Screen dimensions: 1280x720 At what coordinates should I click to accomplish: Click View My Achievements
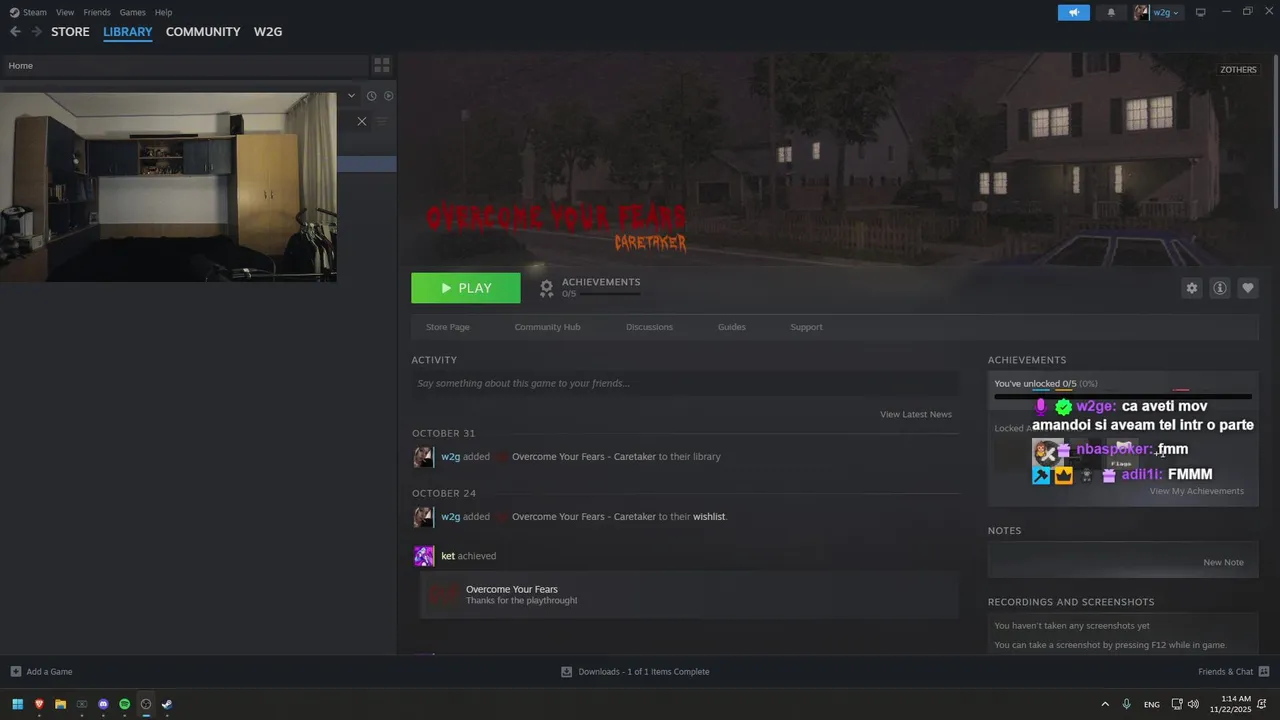pos(1197,491)
